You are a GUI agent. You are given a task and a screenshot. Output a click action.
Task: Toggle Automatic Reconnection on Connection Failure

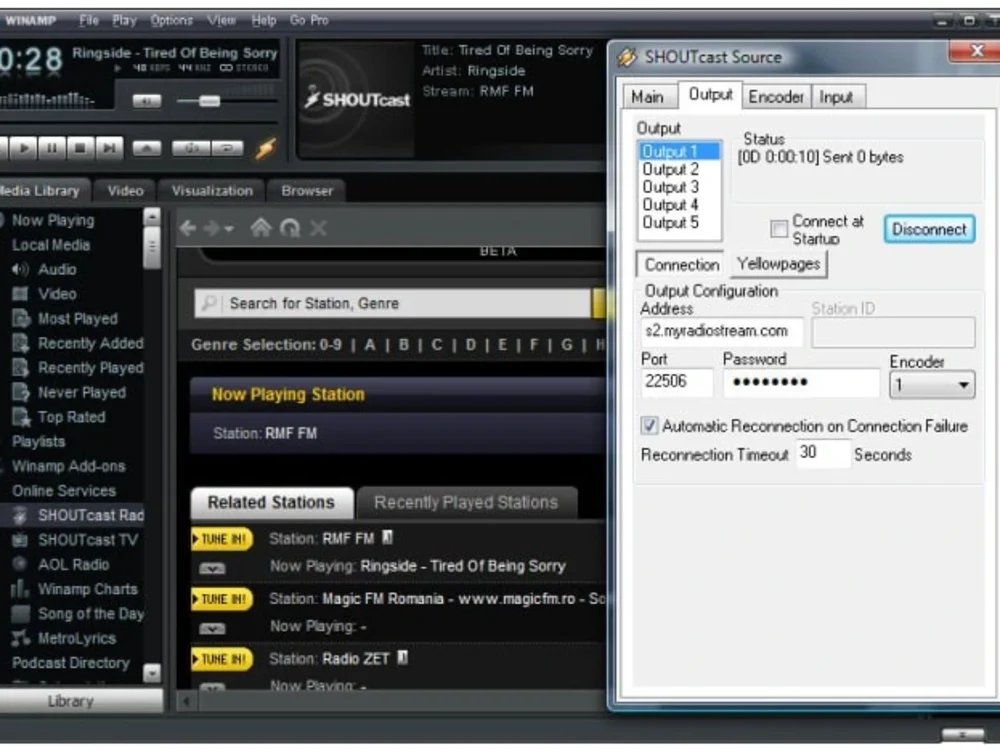[x=649, y=425]
